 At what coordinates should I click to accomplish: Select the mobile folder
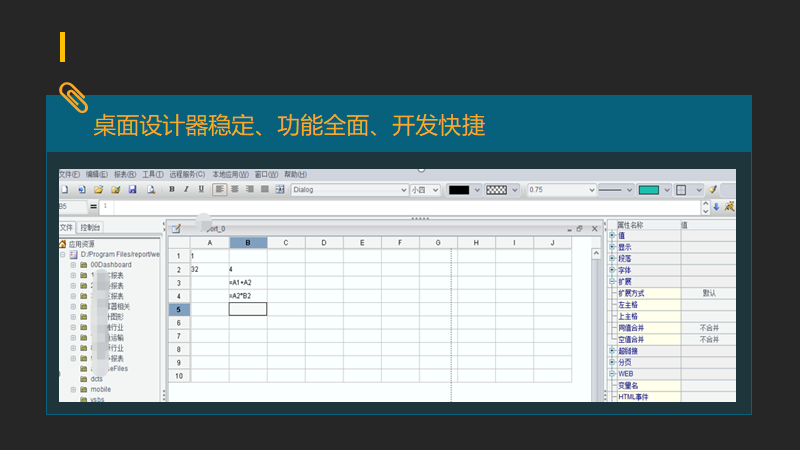(x=101, y=389)
